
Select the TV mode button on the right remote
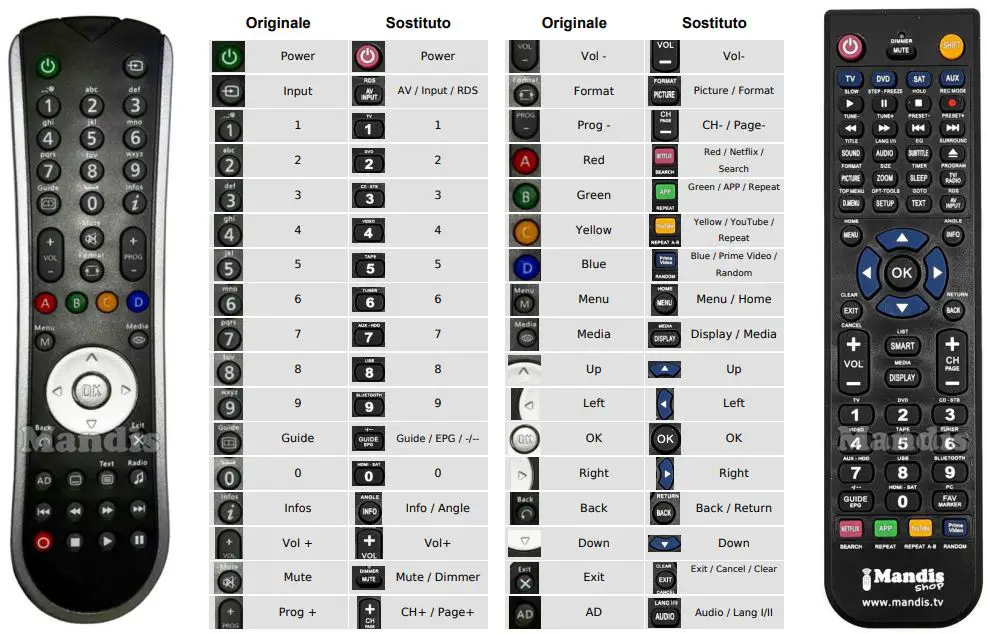(x=850, y=79)
